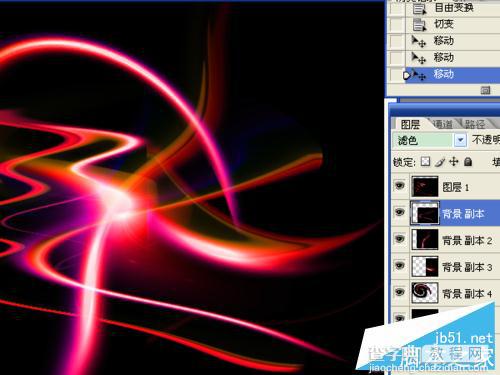Click the small icon at history panel bottom
Viewport: 500px width, 375px height.
point(485,90)
